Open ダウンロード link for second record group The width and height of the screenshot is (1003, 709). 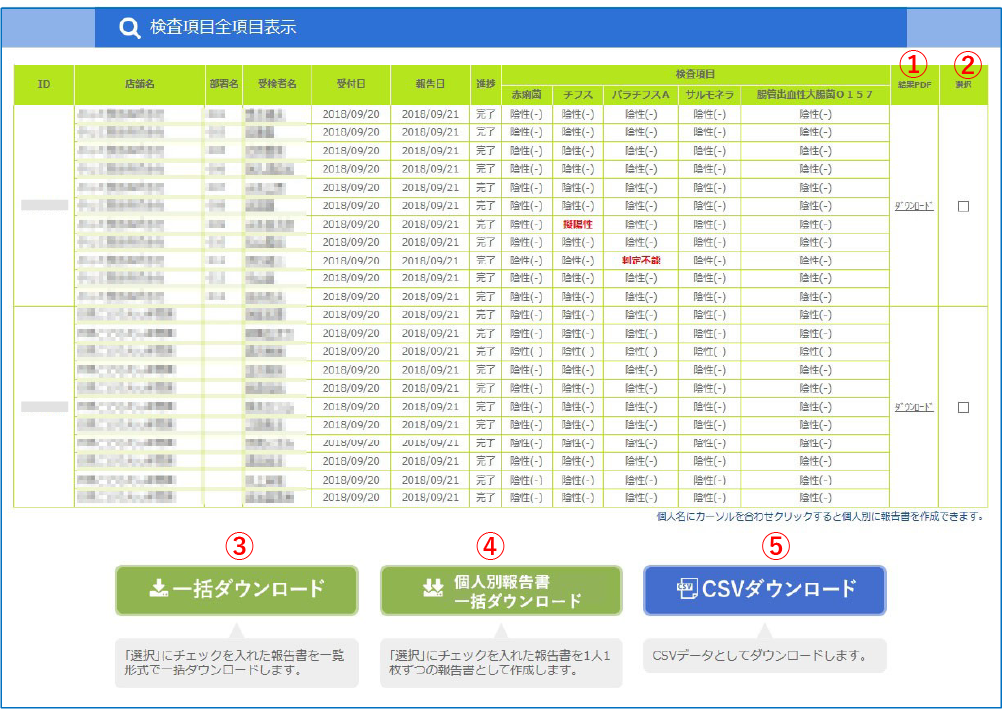point(913,407)
